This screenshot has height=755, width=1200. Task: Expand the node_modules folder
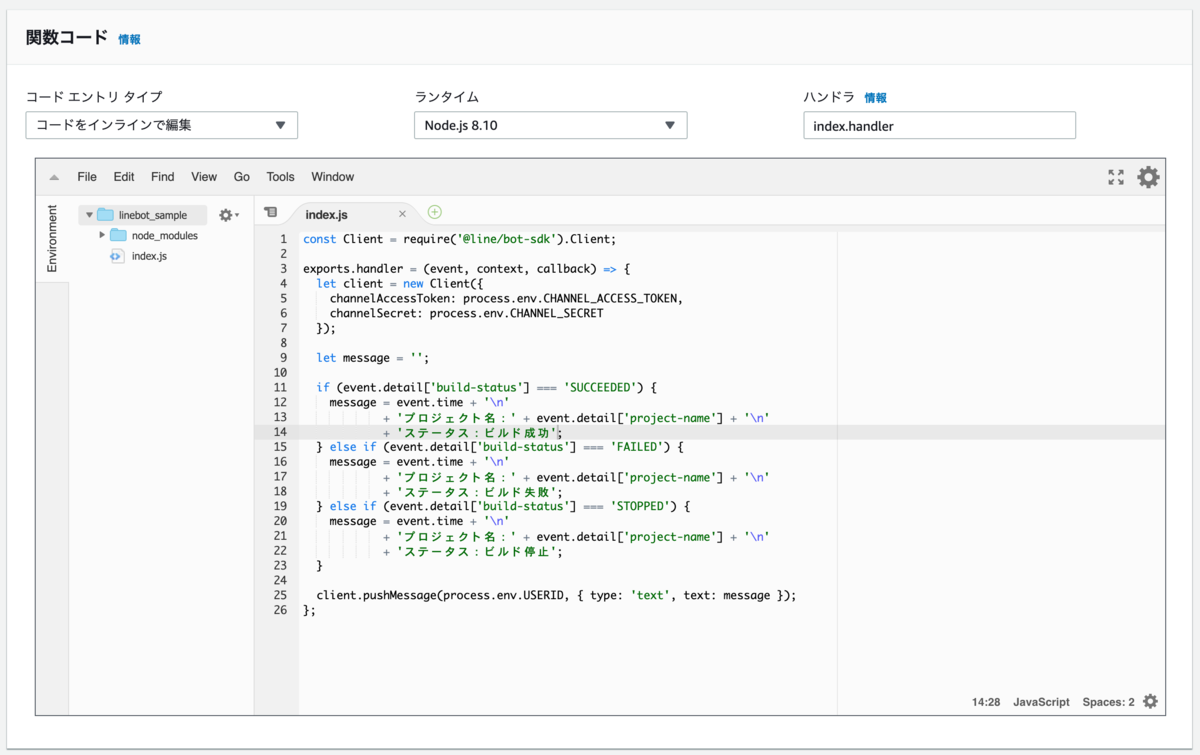click(x=102, y=235)
